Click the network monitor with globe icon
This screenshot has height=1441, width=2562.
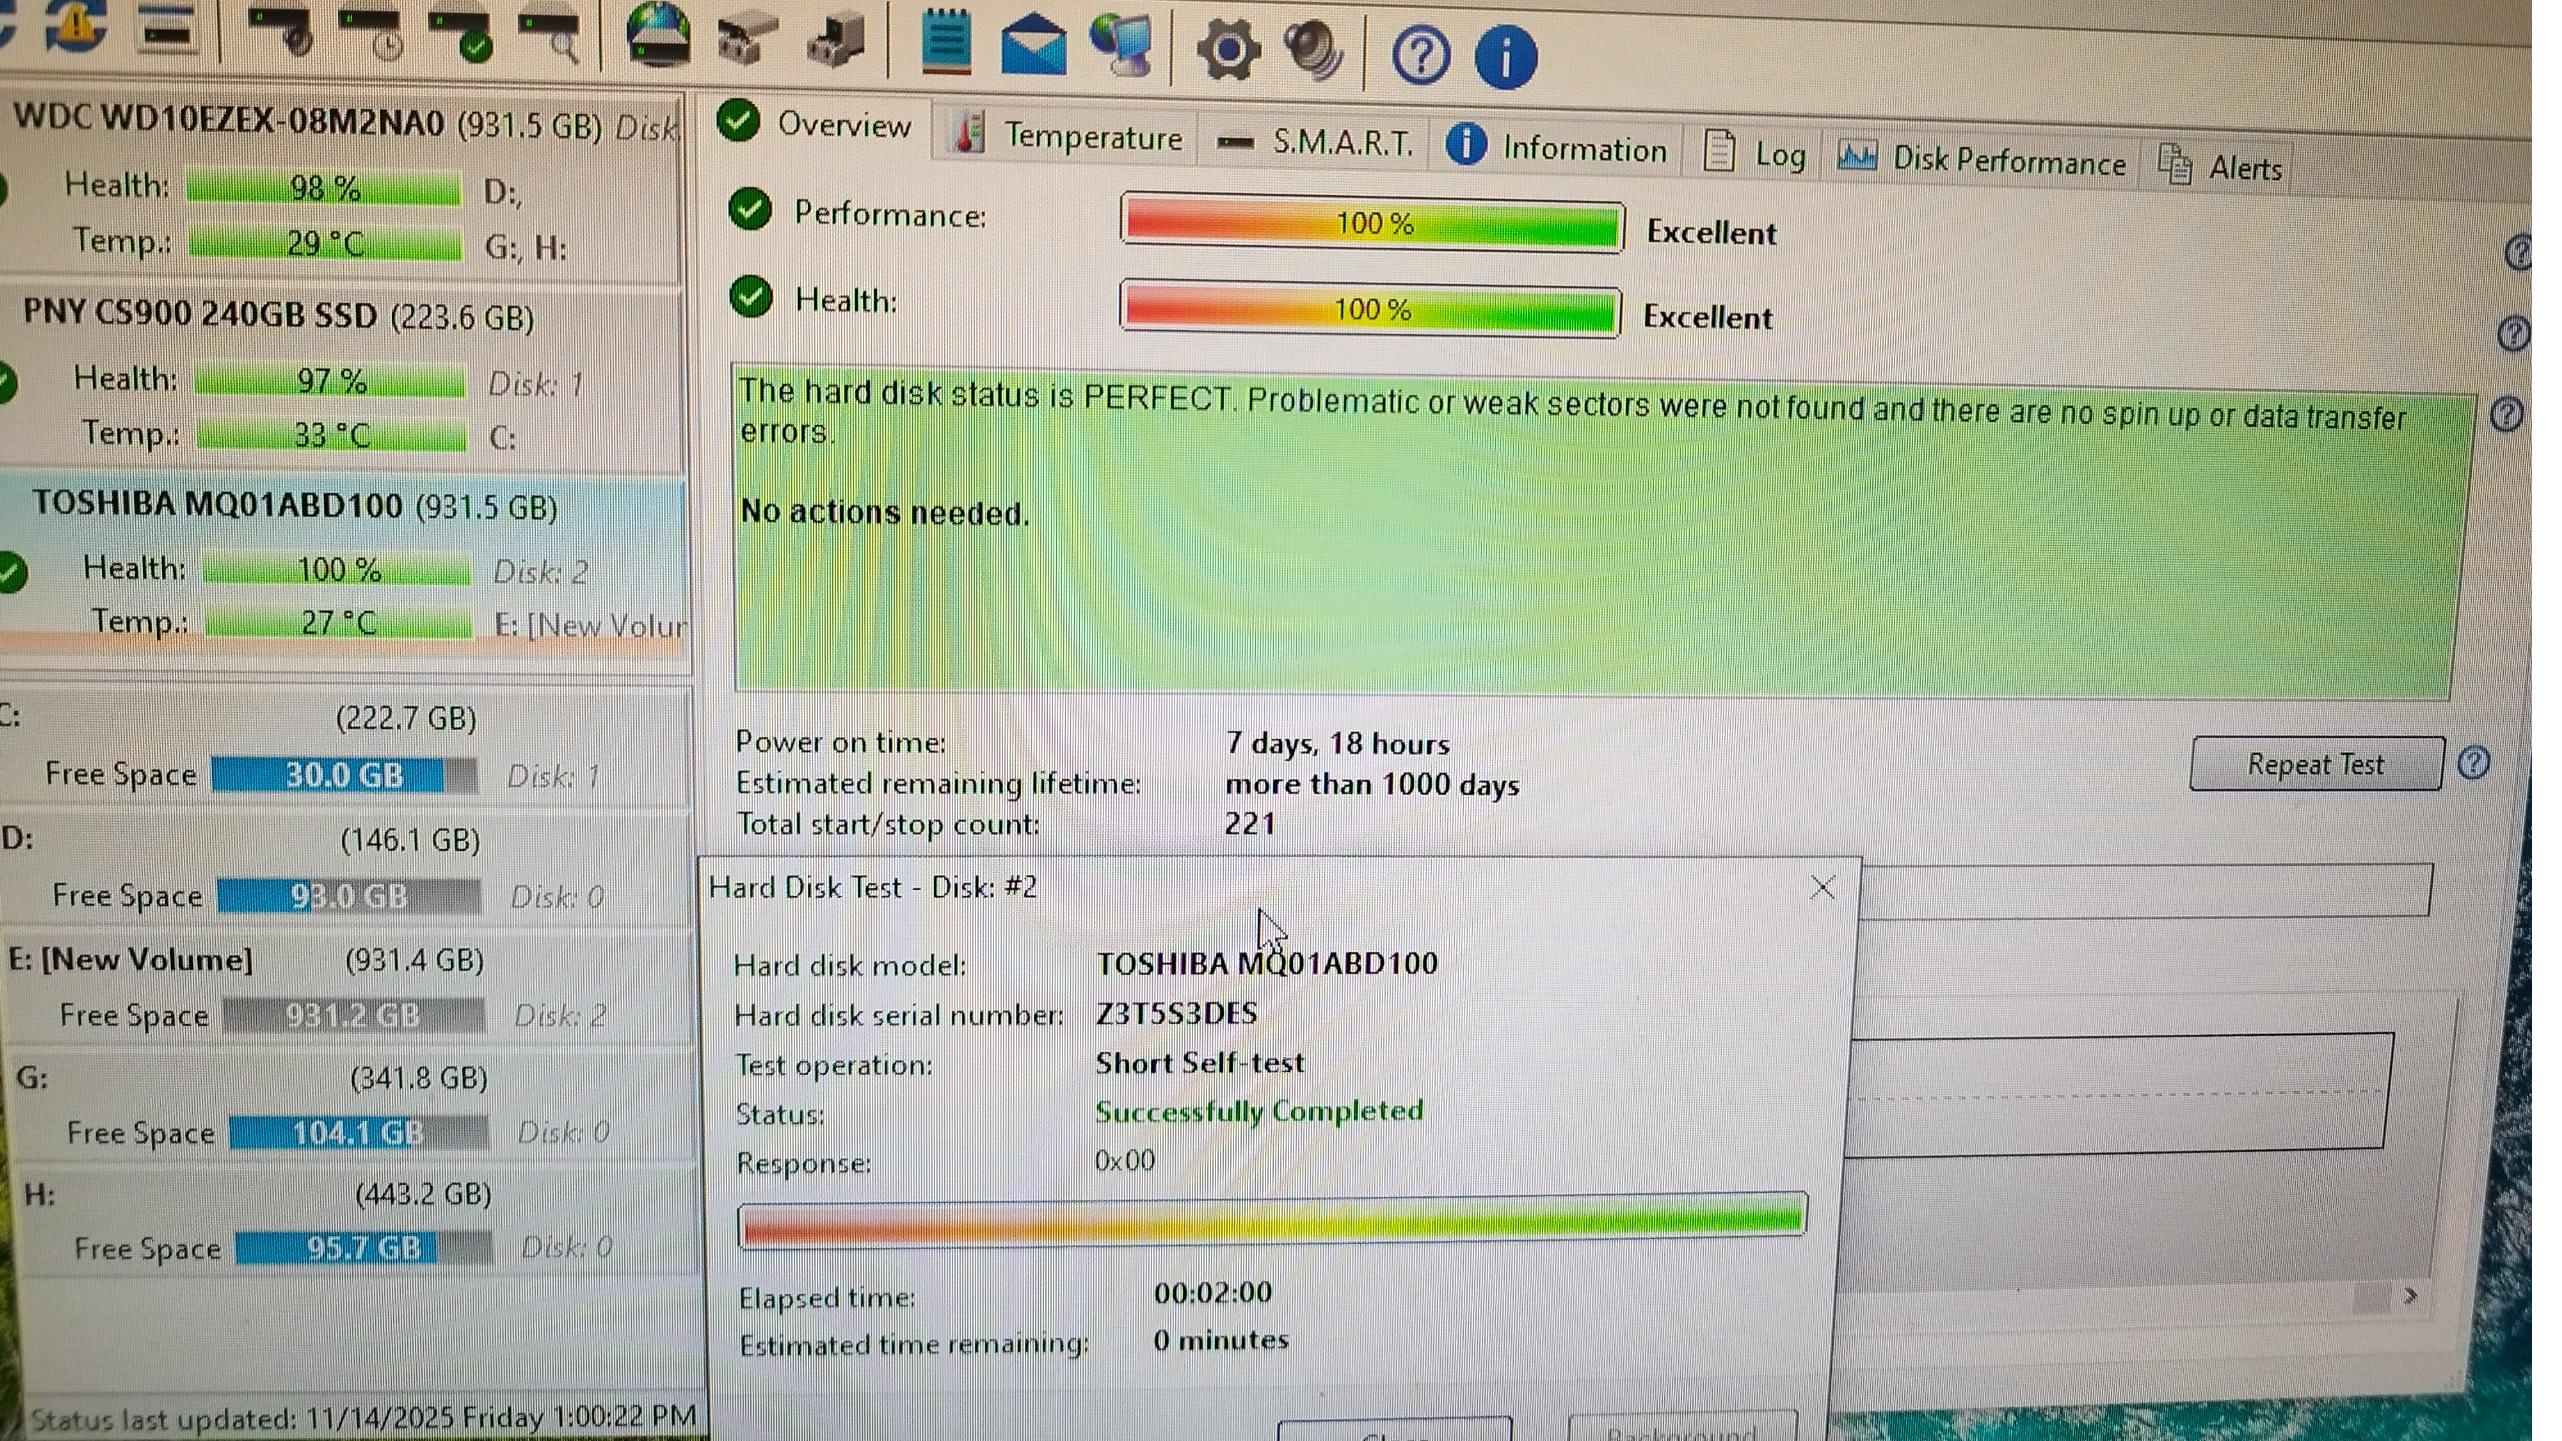(1121, 45)
